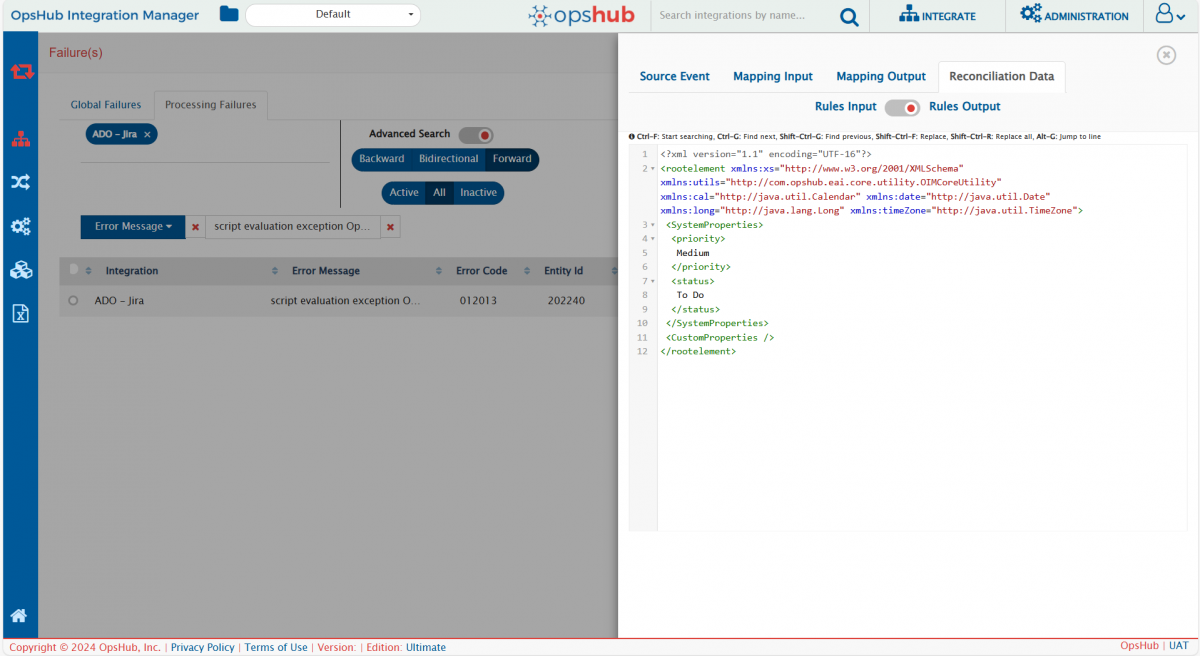The width and height of the screenshot is (1200, 656).
Task: Select the Backward direction filter
Action: pos(382,159)
